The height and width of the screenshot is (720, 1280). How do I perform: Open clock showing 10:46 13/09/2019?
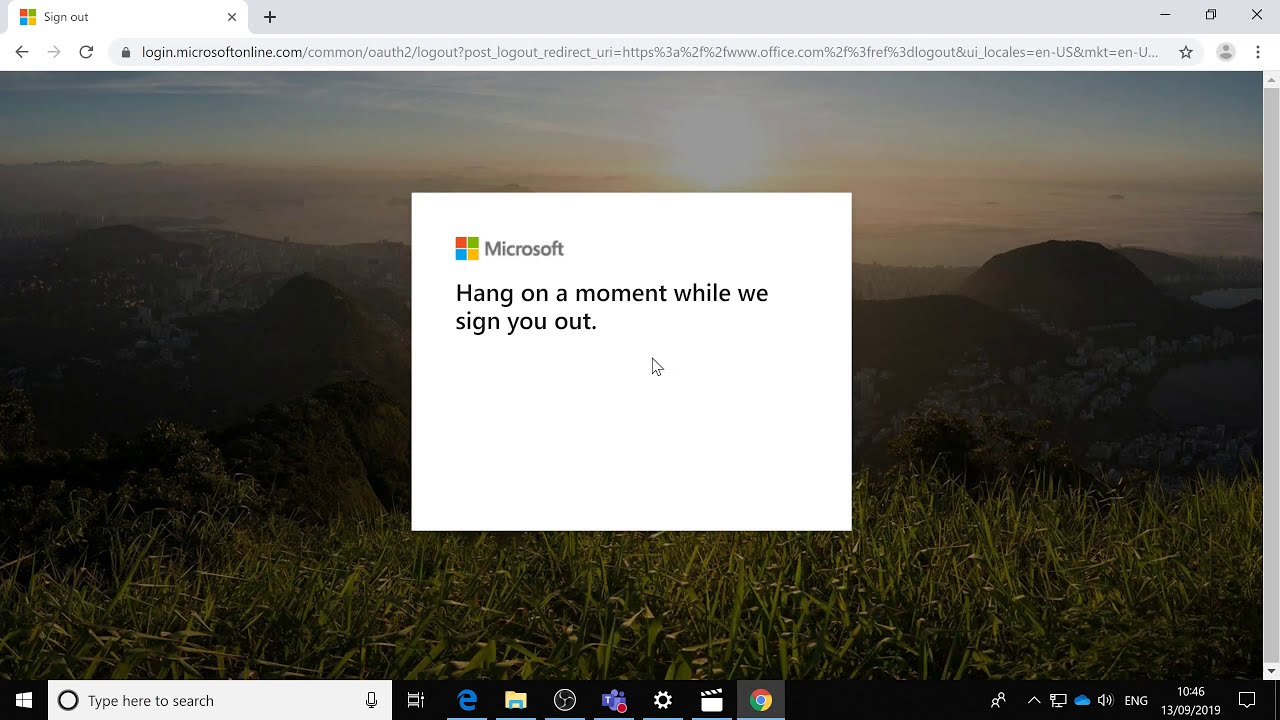click(1190, 700)
